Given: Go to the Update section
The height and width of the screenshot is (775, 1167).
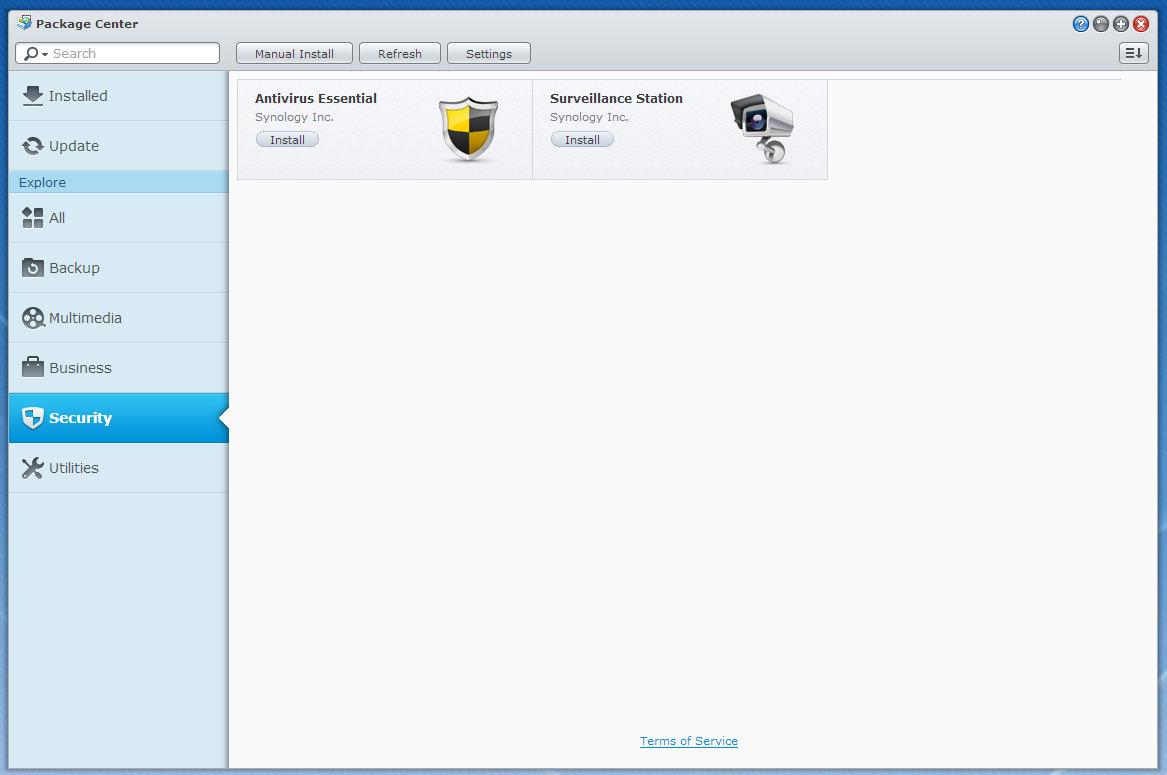Looking at the screenshot, I should (x=119, y=146).
